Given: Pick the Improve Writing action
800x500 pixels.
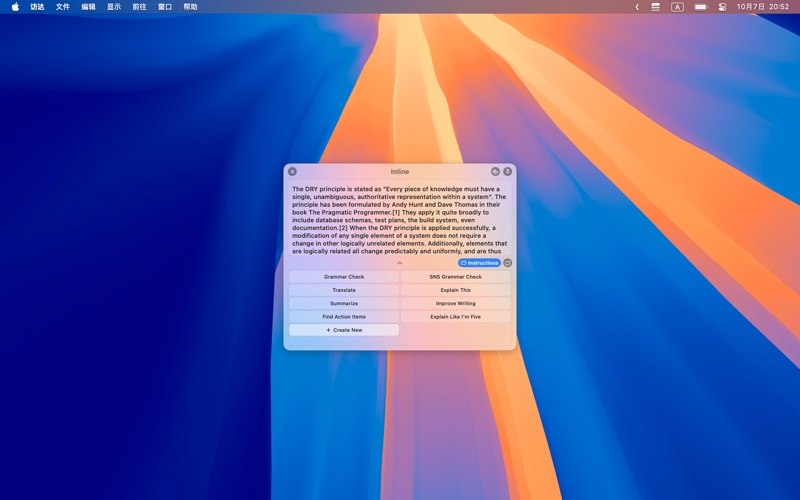Looking at the screenshot, I should pos(455,303).
